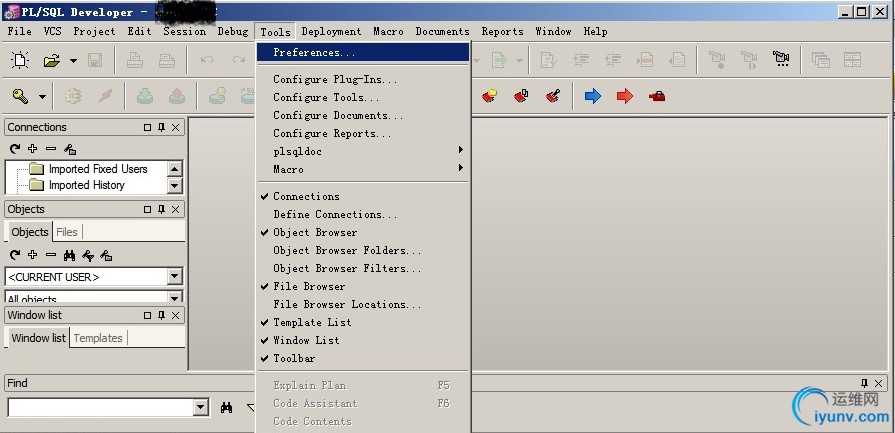
Task: Expand the Macro submenu in Tools menu
Action: [x=363, y=169]
